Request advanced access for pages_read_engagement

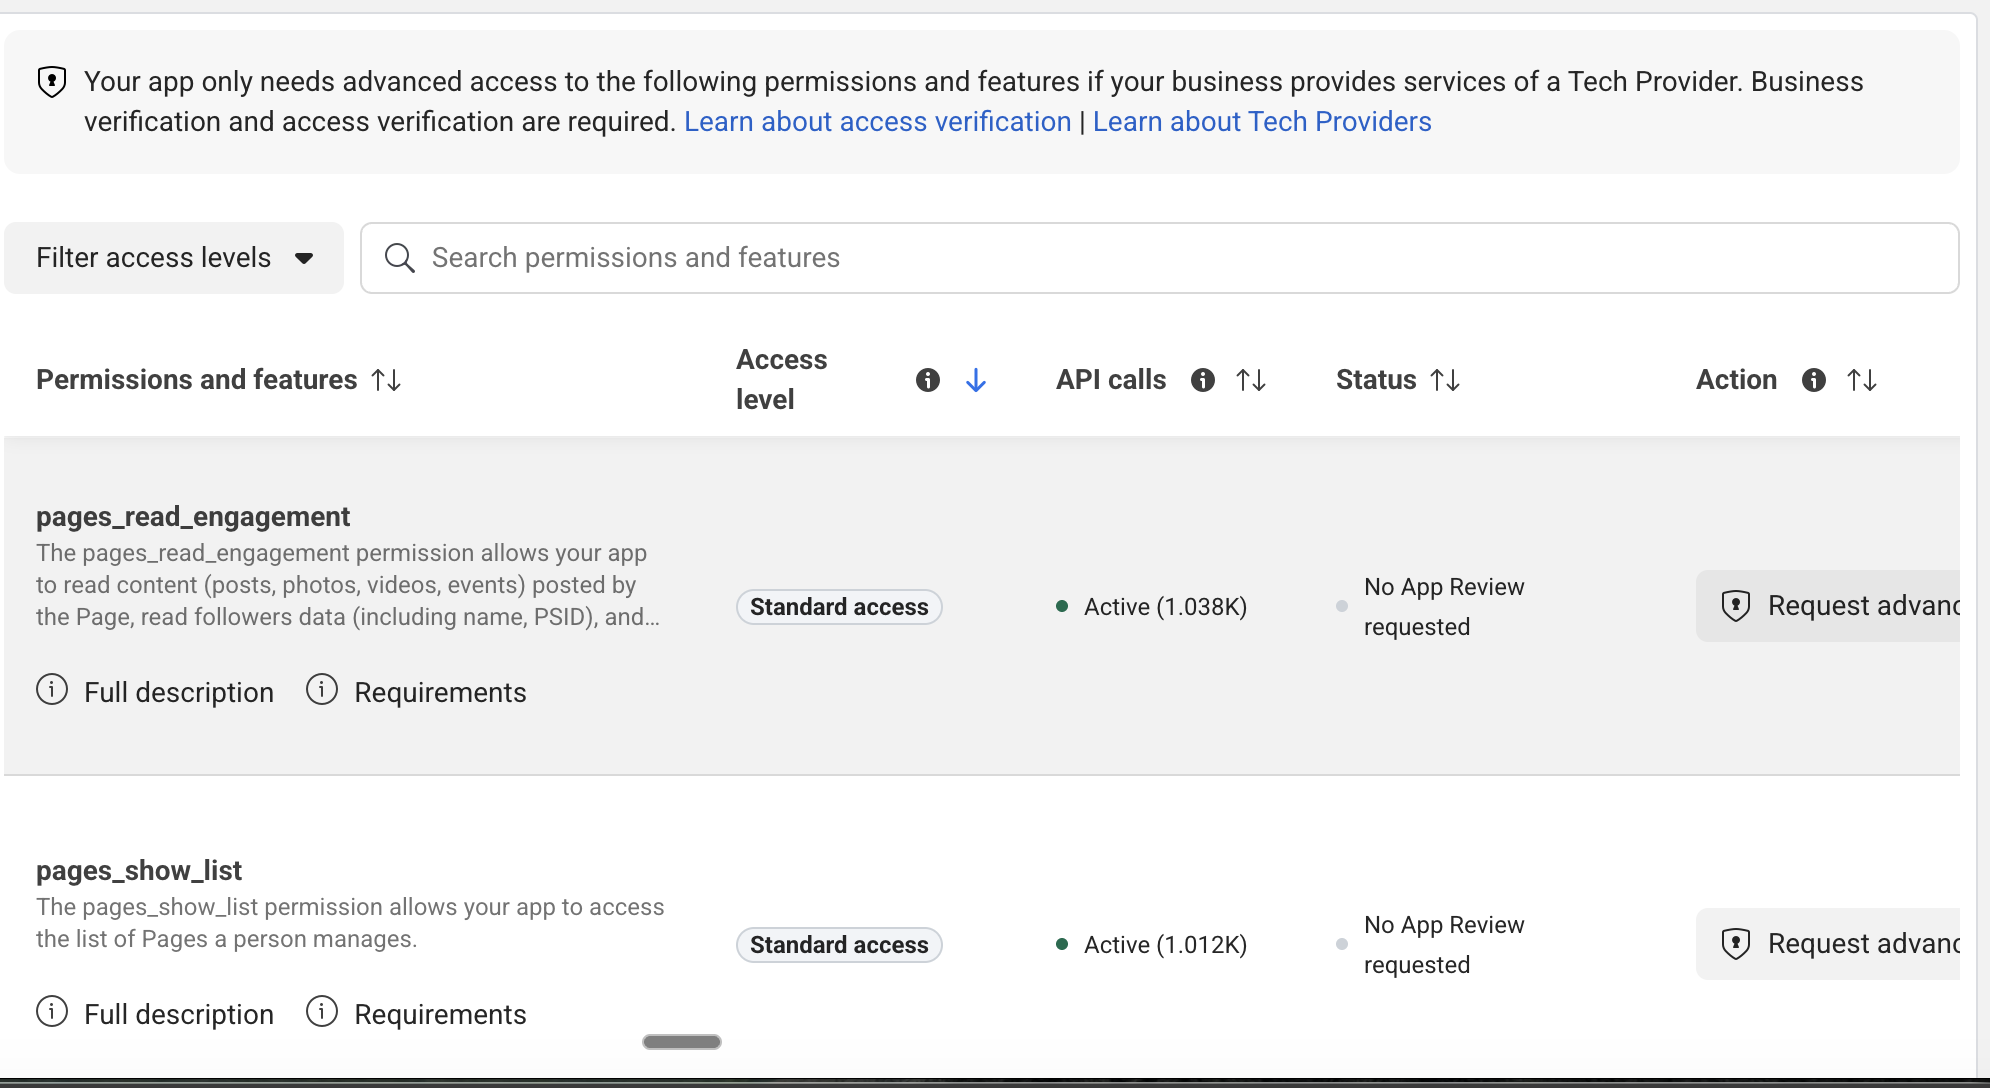(x=1838, y=606)
